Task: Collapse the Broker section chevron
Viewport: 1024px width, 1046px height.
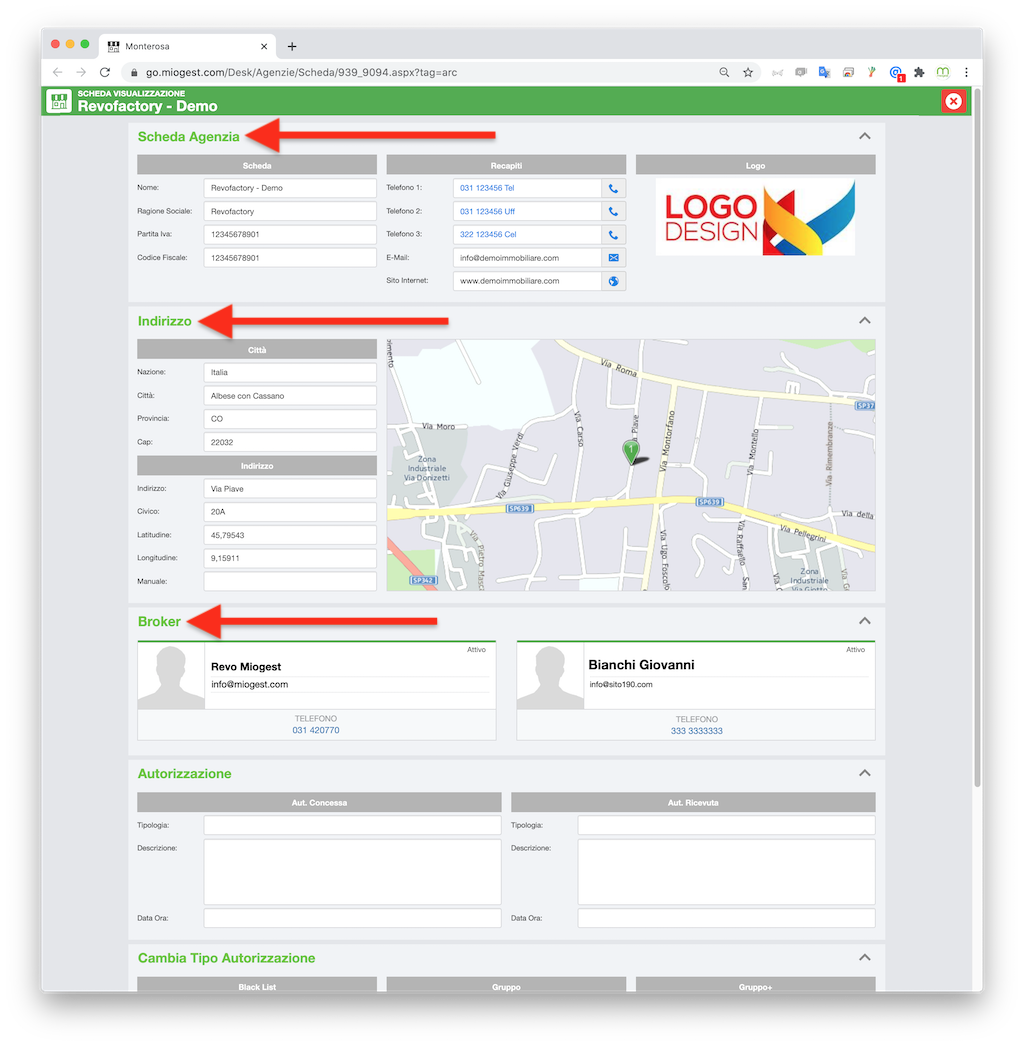Action: click(865, 621)
